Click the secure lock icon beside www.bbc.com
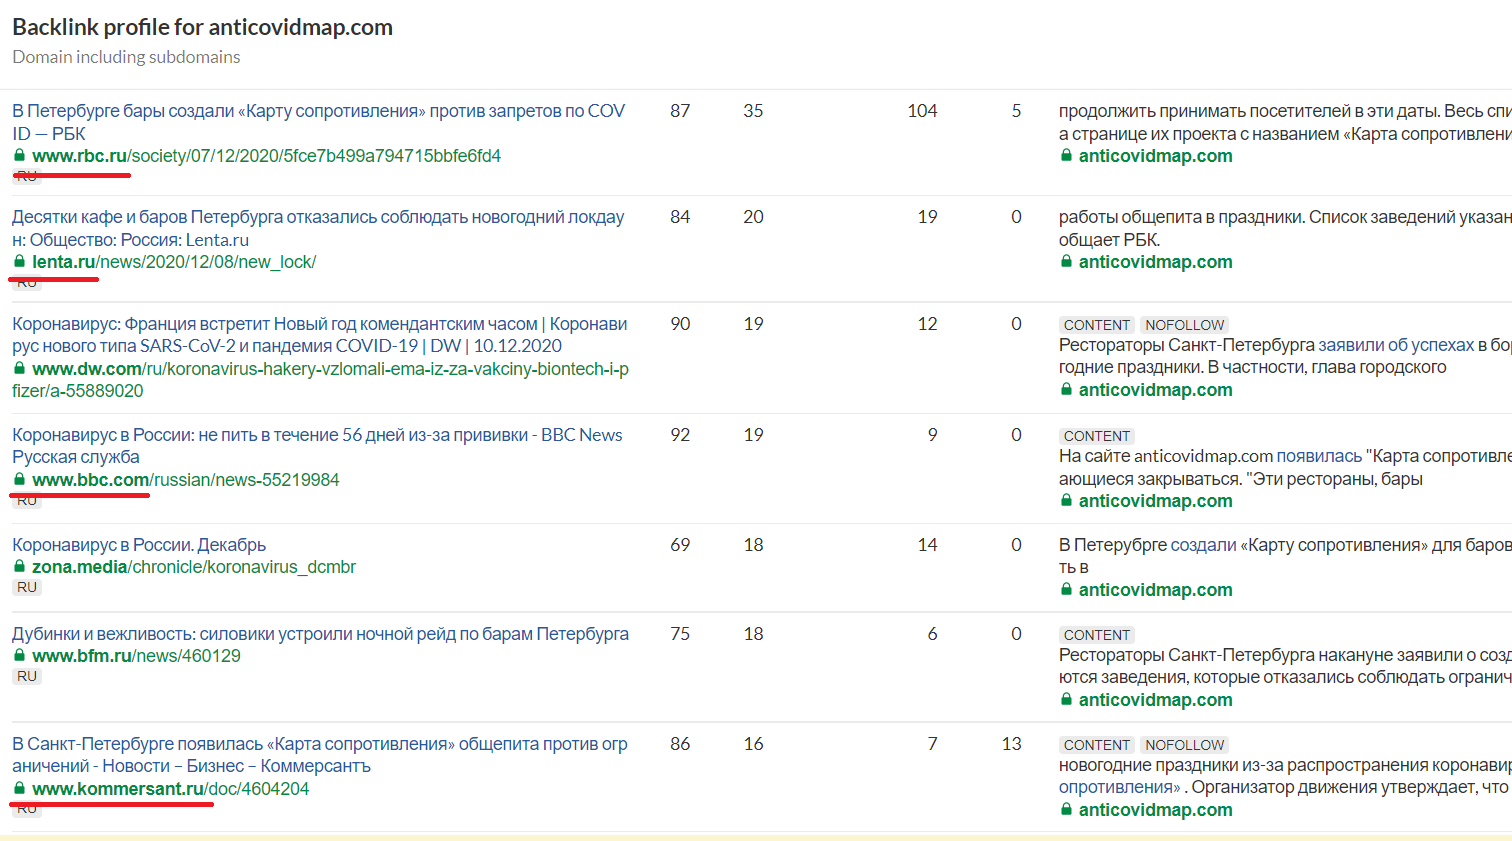 pos(19,480)
